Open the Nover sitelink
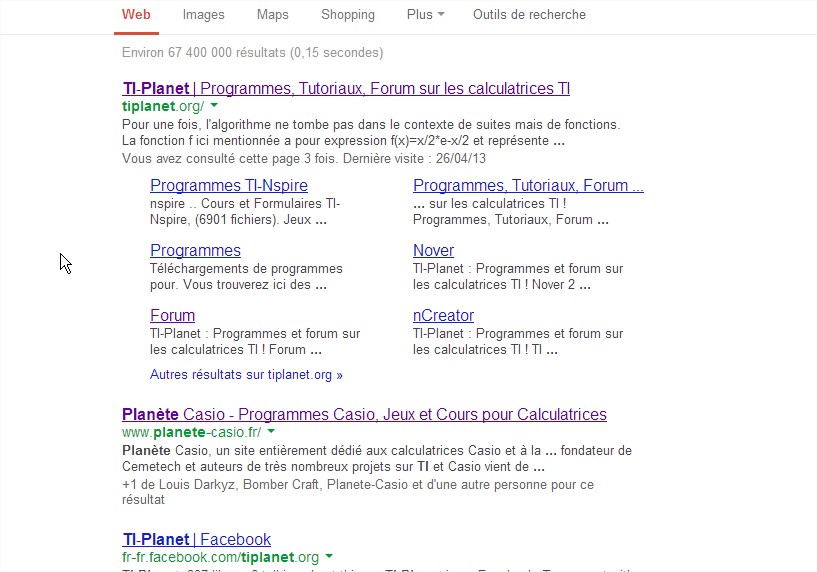The image size is (817, 572). click(434, 251)
